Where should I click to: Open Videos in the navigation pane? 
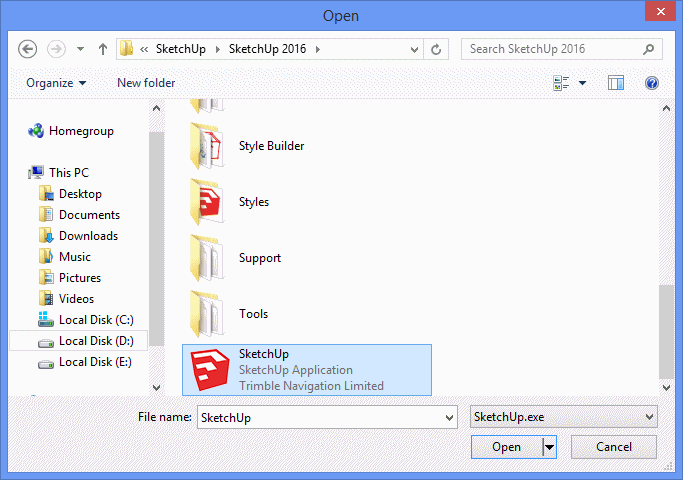point(76,298)
